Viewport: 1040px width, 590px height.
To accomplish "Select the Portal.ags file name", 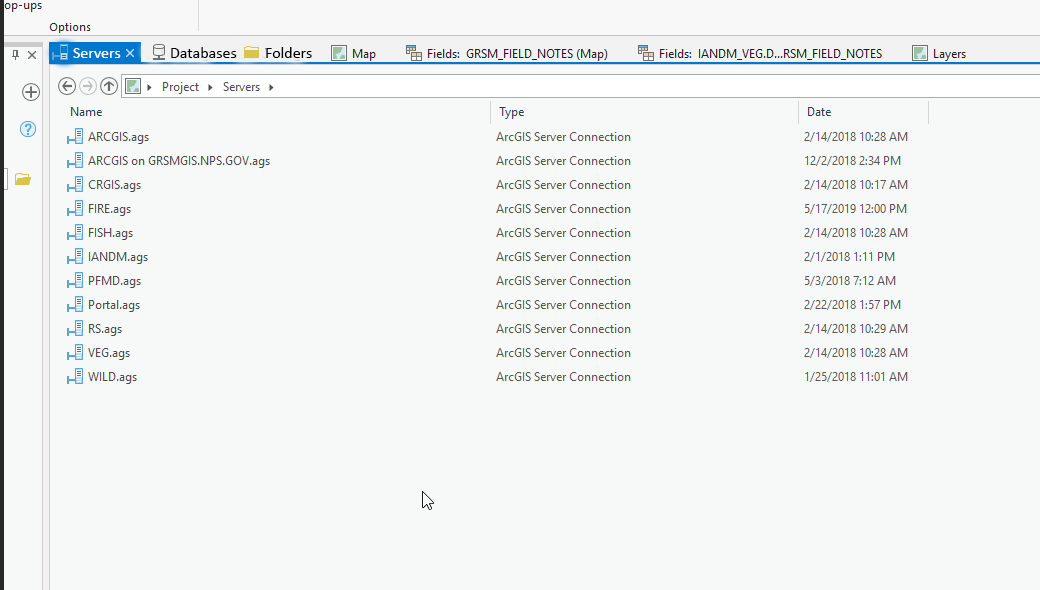I will tap(114, 305).
